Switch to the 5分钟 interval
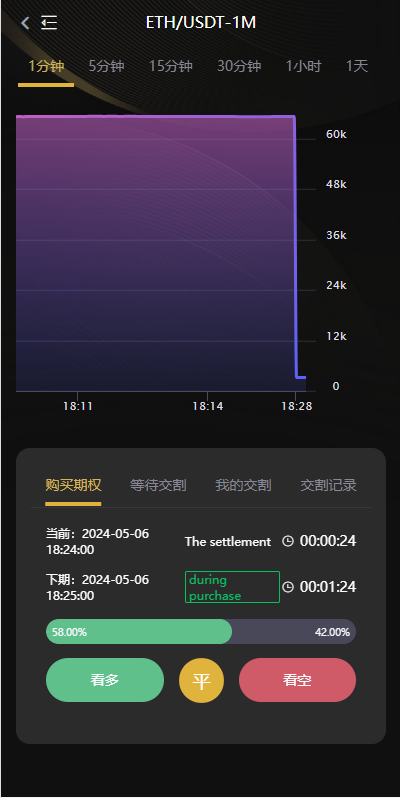 click(106, 66)
